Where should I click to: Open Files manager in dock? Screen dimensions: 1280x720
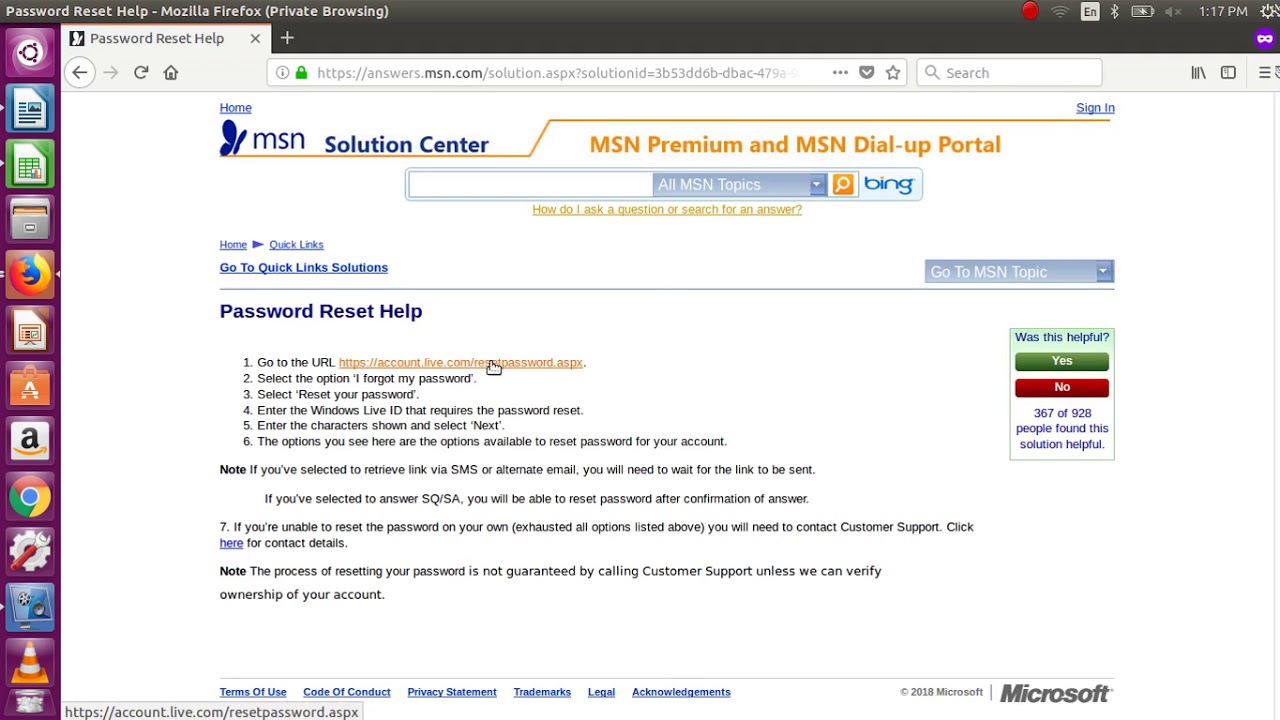(x=30, y=219)
